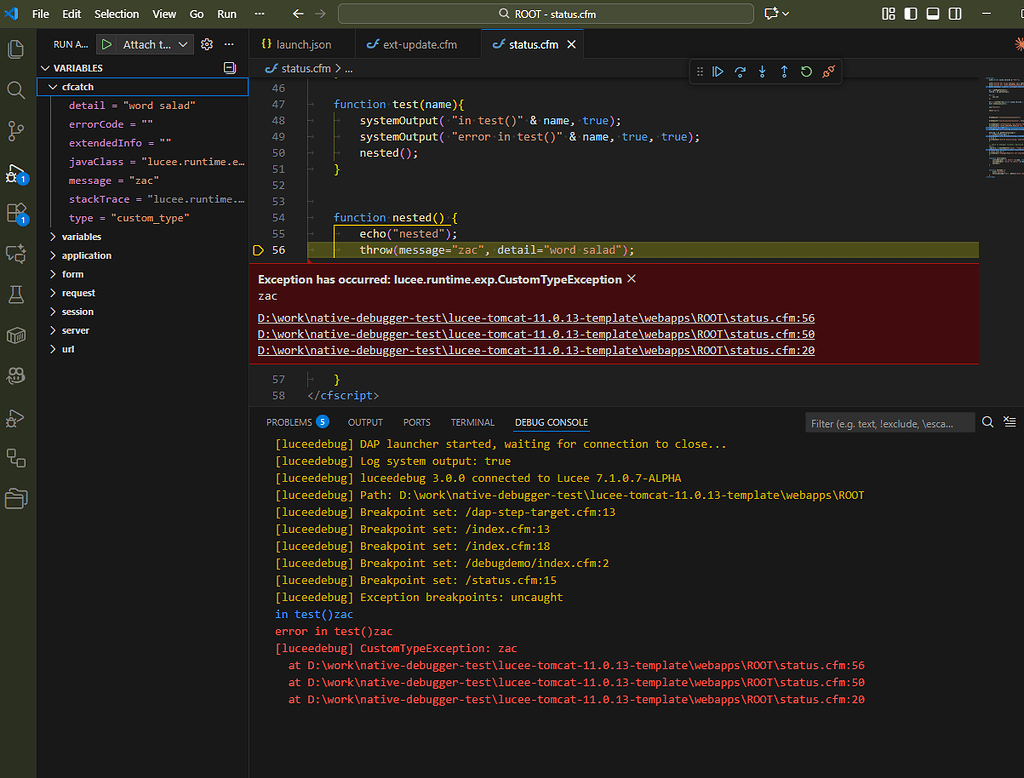1024x778 pixels.
Task: Click the Step Over debug button
Action: tap(740, 72)
